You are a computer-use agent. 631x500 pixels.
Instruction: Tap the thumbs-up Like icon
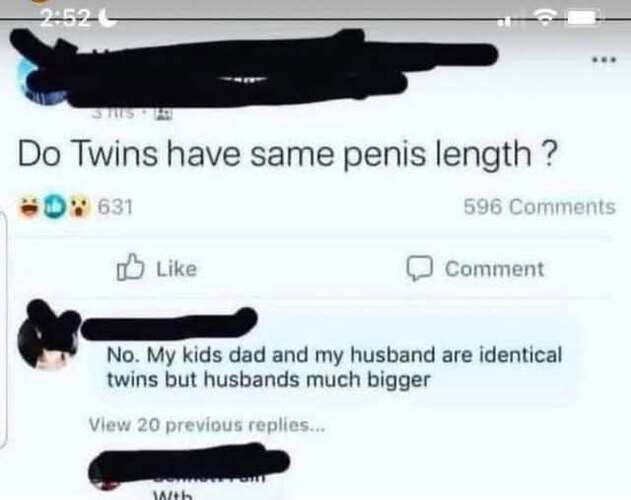pos(130,267)
